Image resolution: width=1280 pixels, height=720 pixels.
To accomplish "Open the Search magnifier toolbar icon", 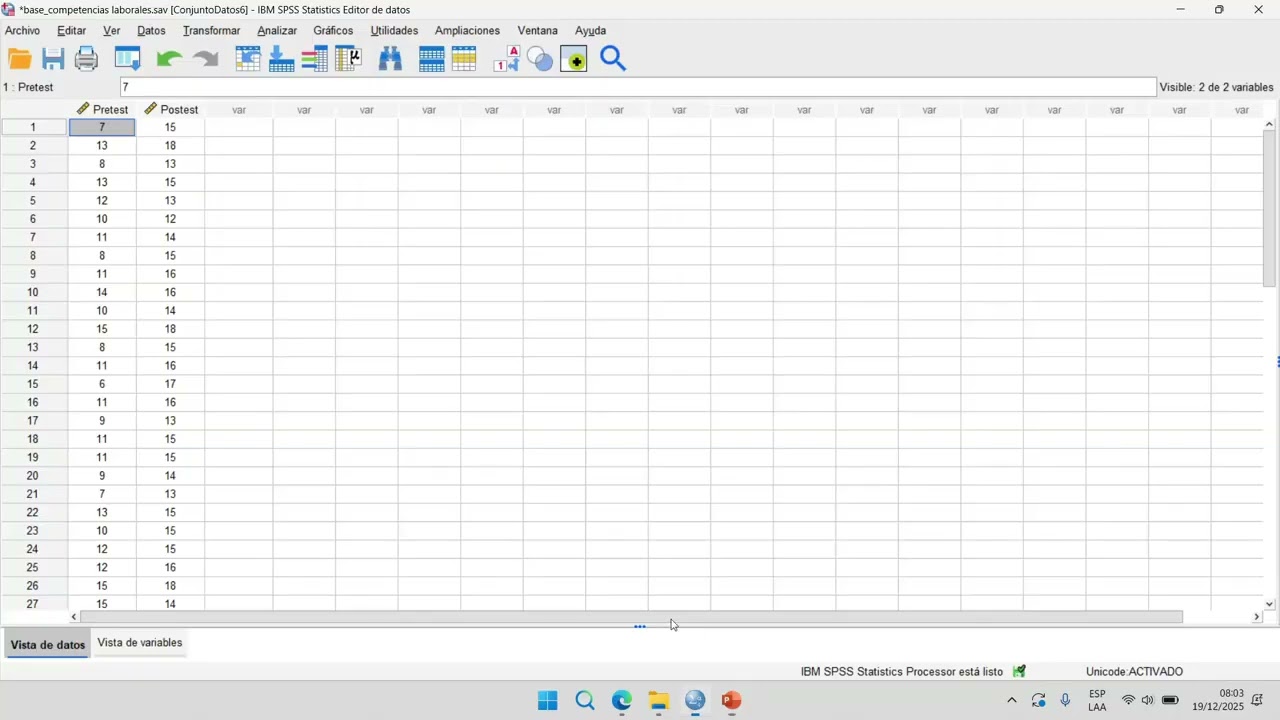I will coord(613,59).
